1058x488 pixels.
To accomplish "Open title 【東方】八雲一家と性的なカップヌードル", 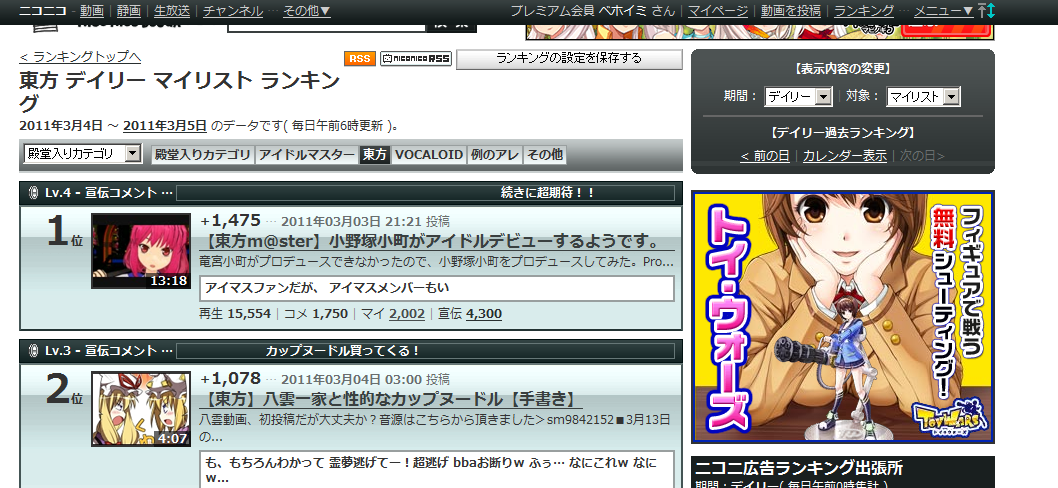I will 390,400.
